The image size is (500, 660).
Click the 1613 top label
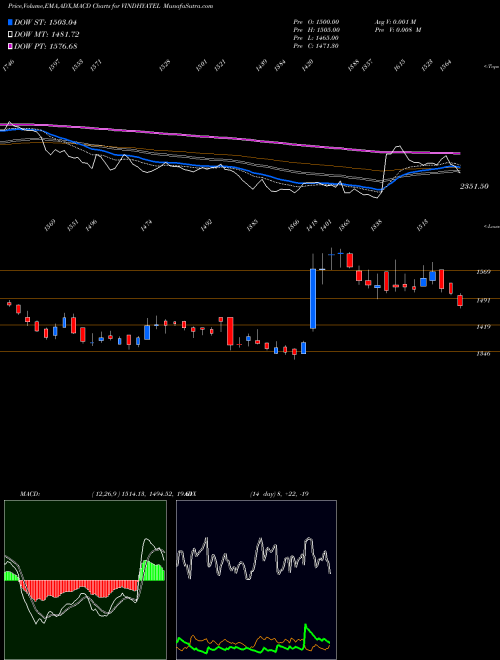pyautogui.click(x=399, y=65)
